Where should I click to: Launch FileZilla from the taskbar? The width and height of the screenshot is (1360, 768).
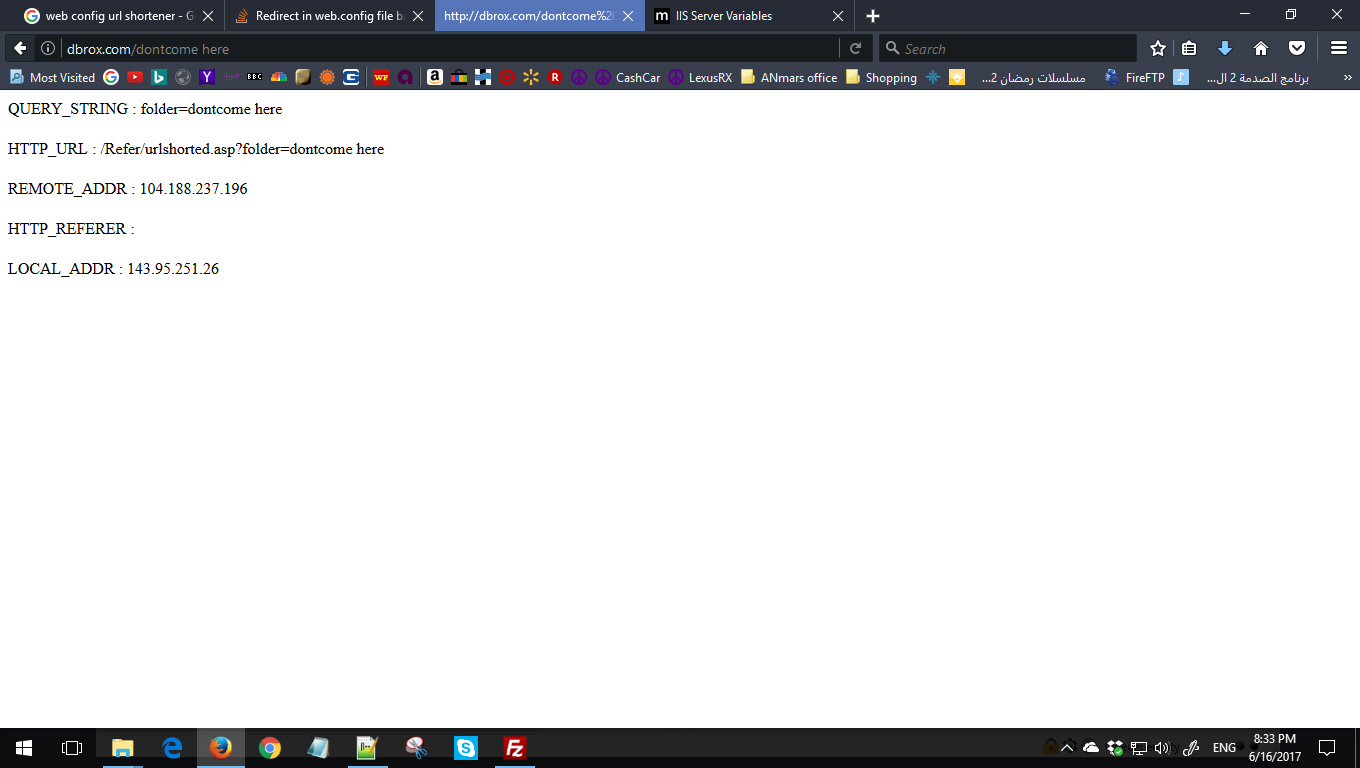[x=515, y=747]
